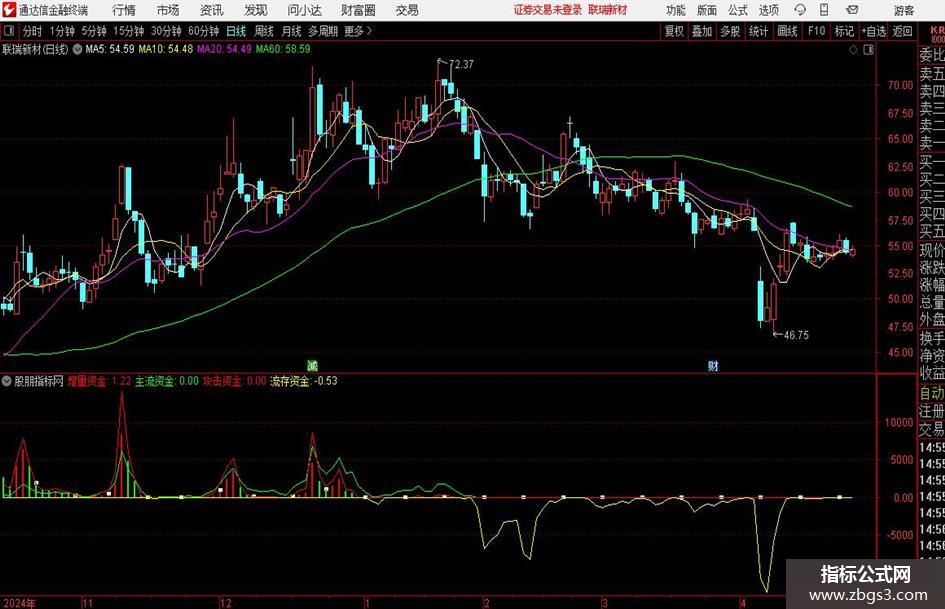Click the blue 财 marker on chart
The height and width of the screenshot is (609, 945).
713,366
